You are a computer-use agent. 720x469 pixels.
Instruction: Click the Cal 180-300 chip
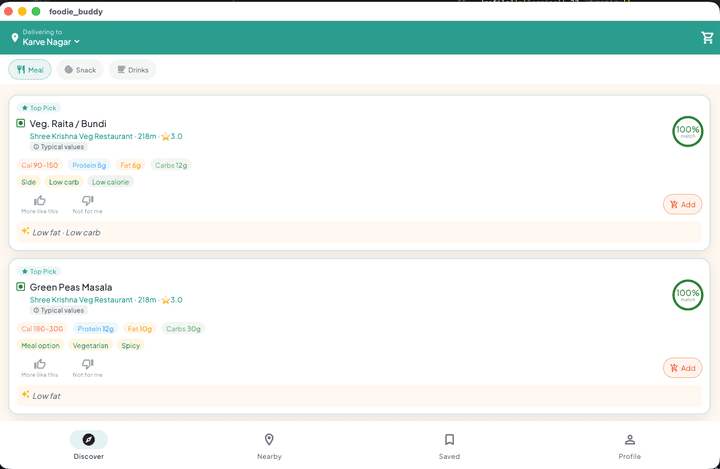click(x=42, y=329)
